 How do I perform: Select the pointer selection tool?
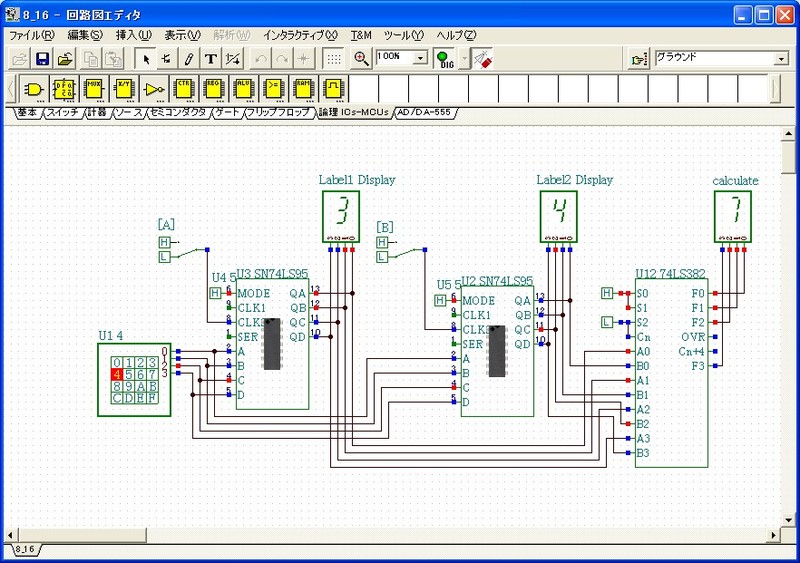[146, 59]
